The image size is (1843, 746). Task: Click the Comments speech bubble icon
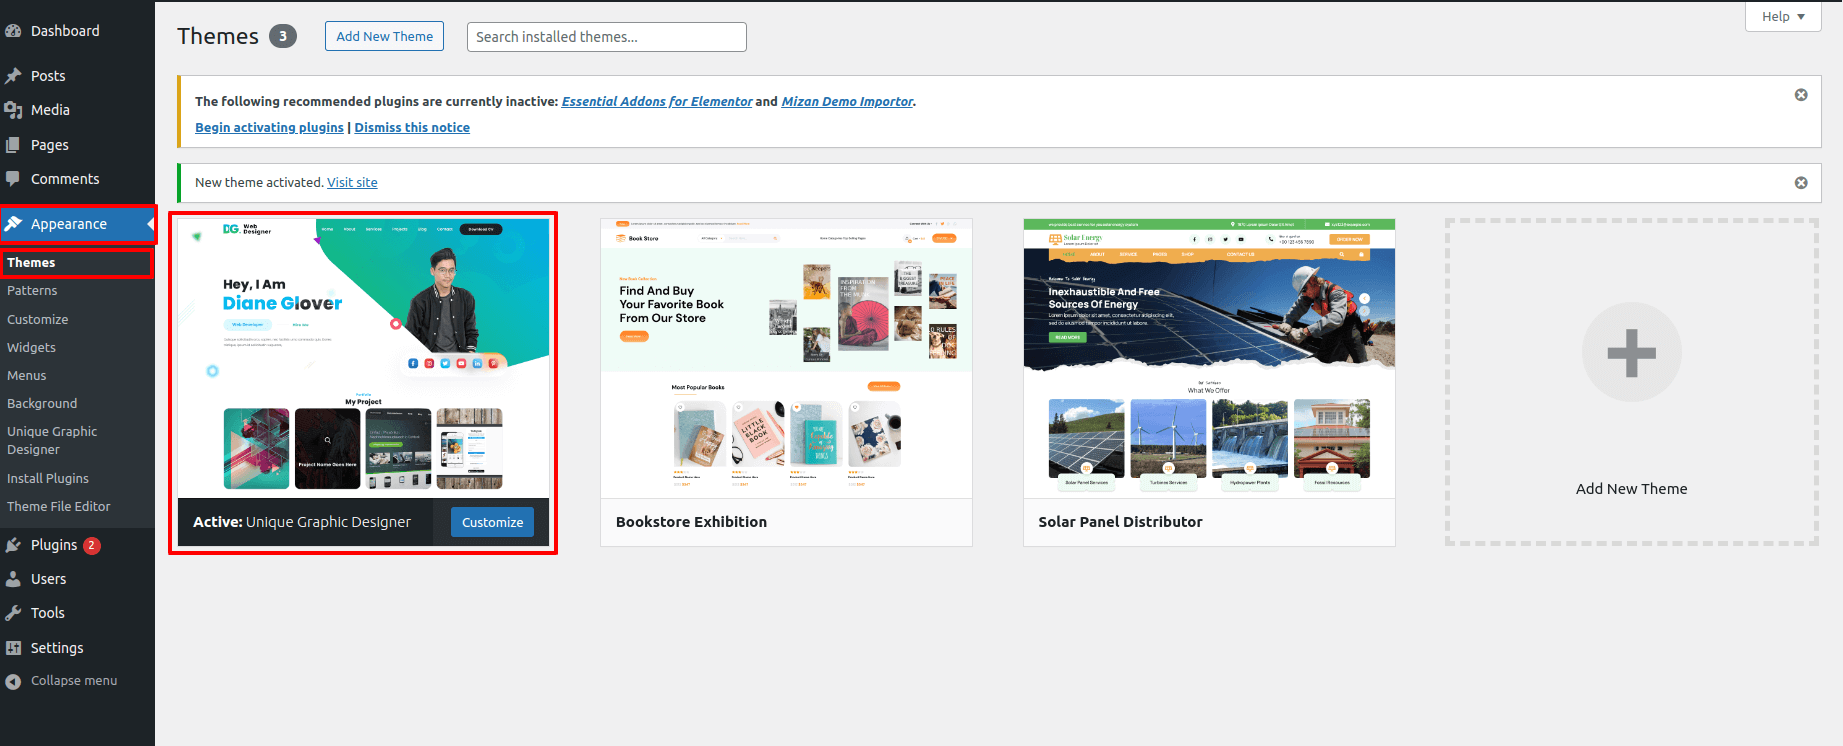tap(13, 179)
